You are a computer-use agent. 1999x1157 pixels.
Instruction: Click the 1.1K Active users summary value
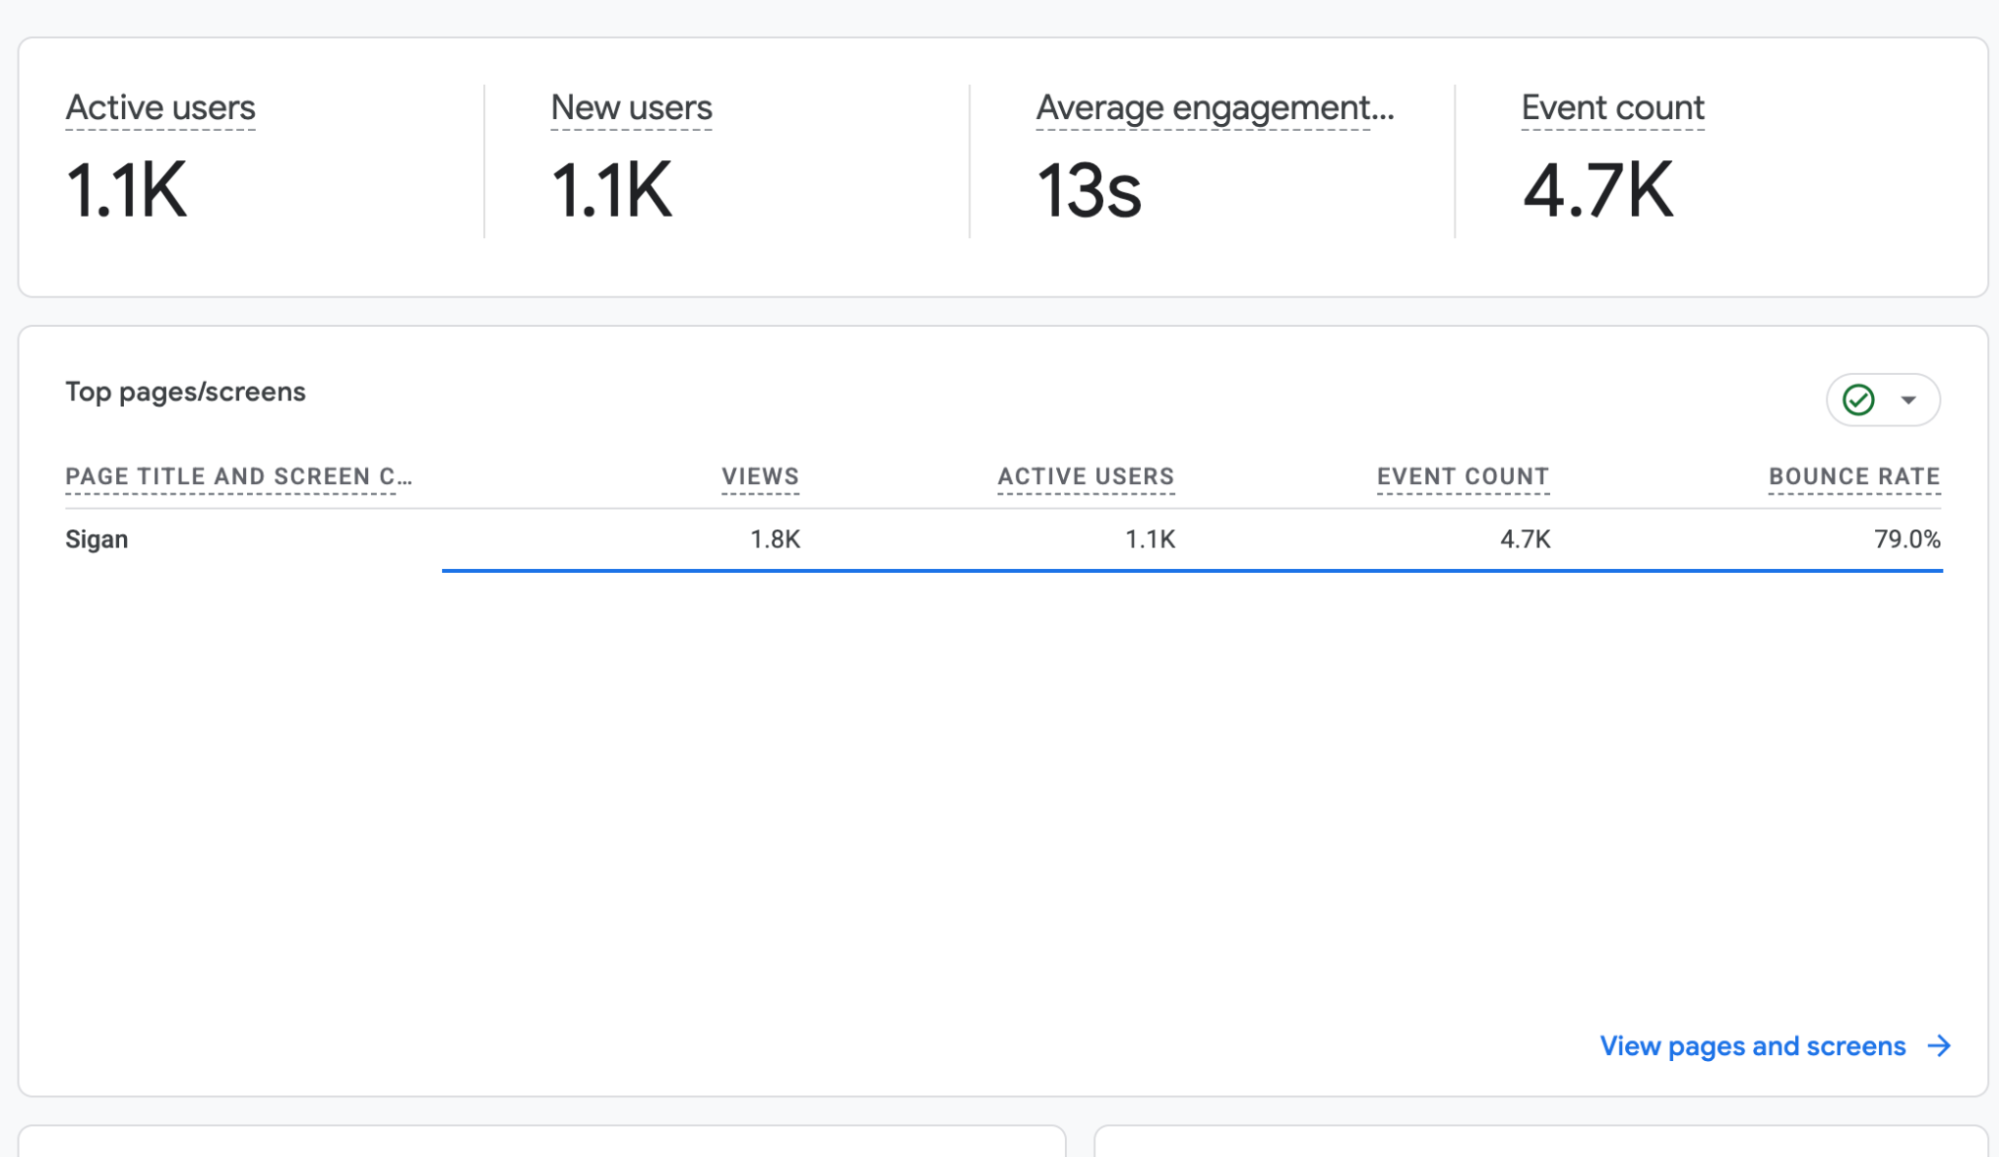coord(126,190)
